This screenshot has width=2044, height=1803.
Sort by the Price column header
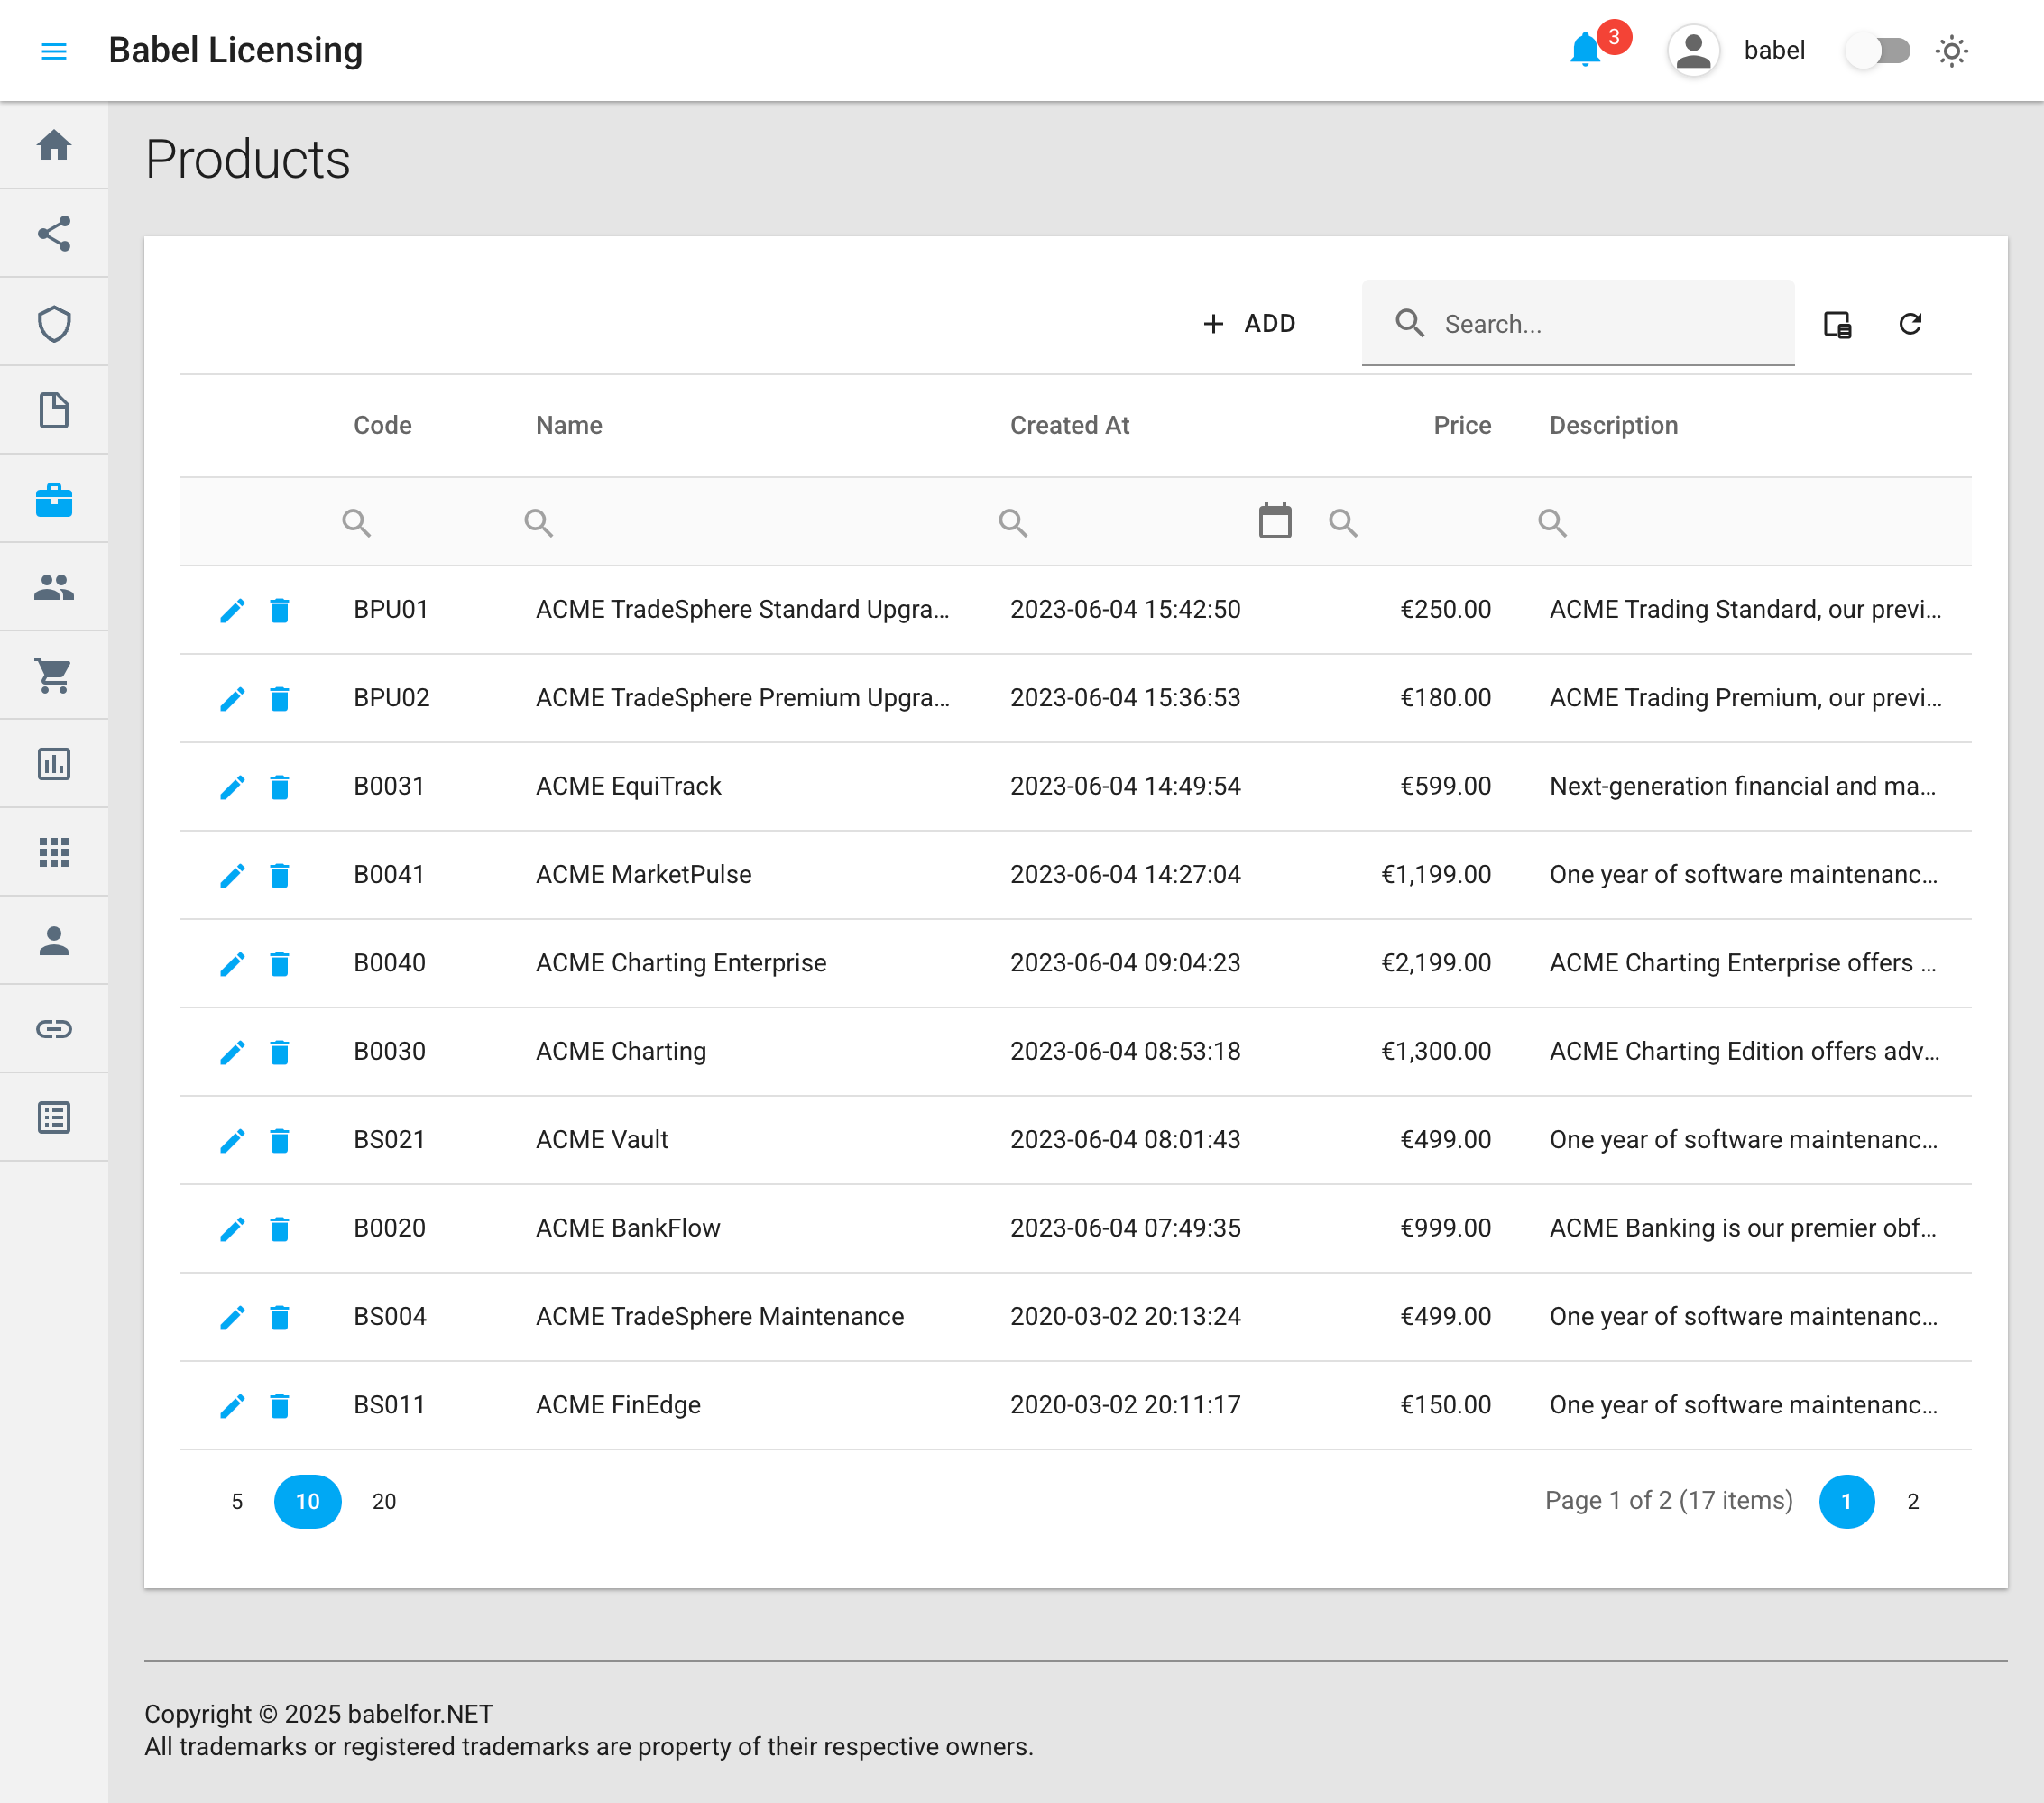coord(1462,425)
